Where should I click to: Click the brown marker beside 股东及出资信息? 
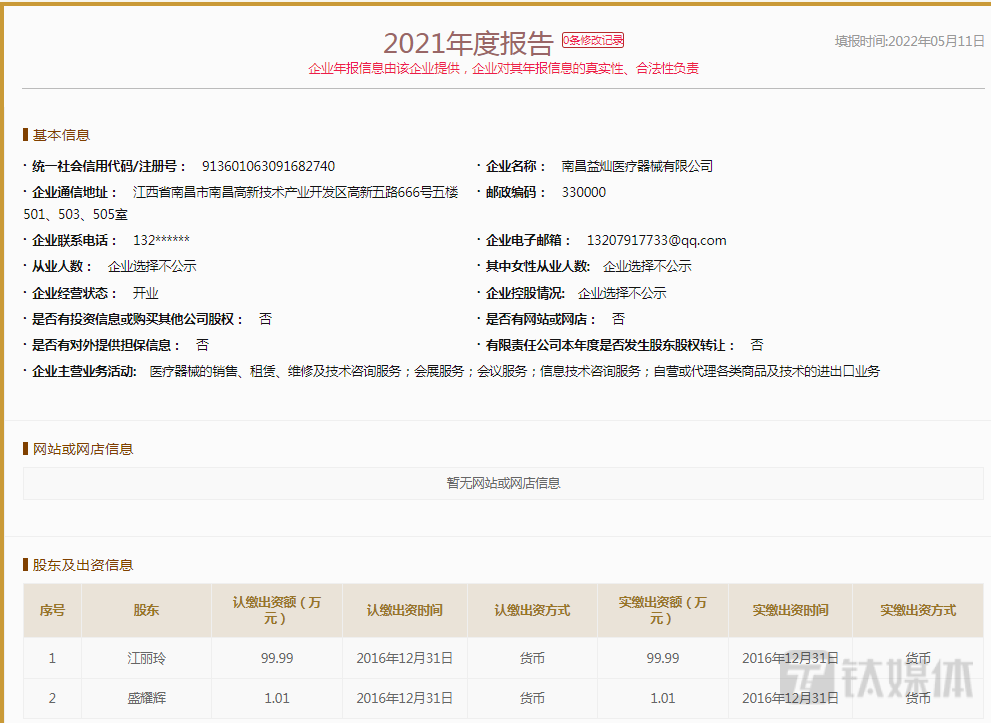[26, 565]
